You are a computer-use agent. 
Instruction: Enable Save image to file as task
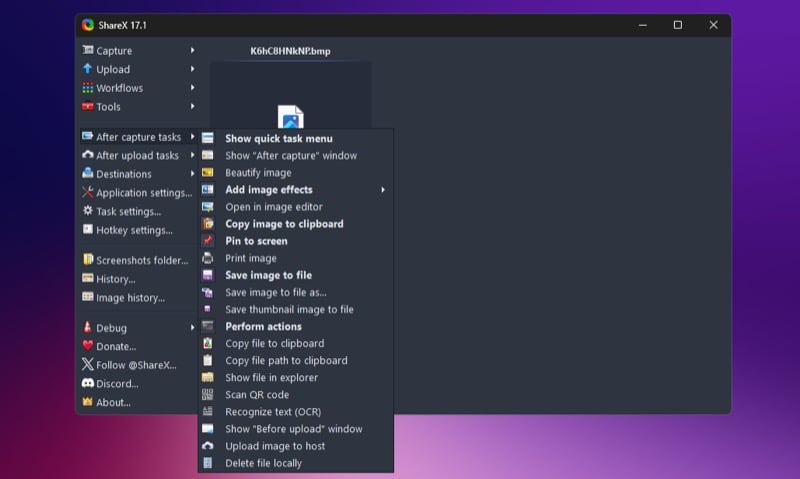click(x=295, y=292)
